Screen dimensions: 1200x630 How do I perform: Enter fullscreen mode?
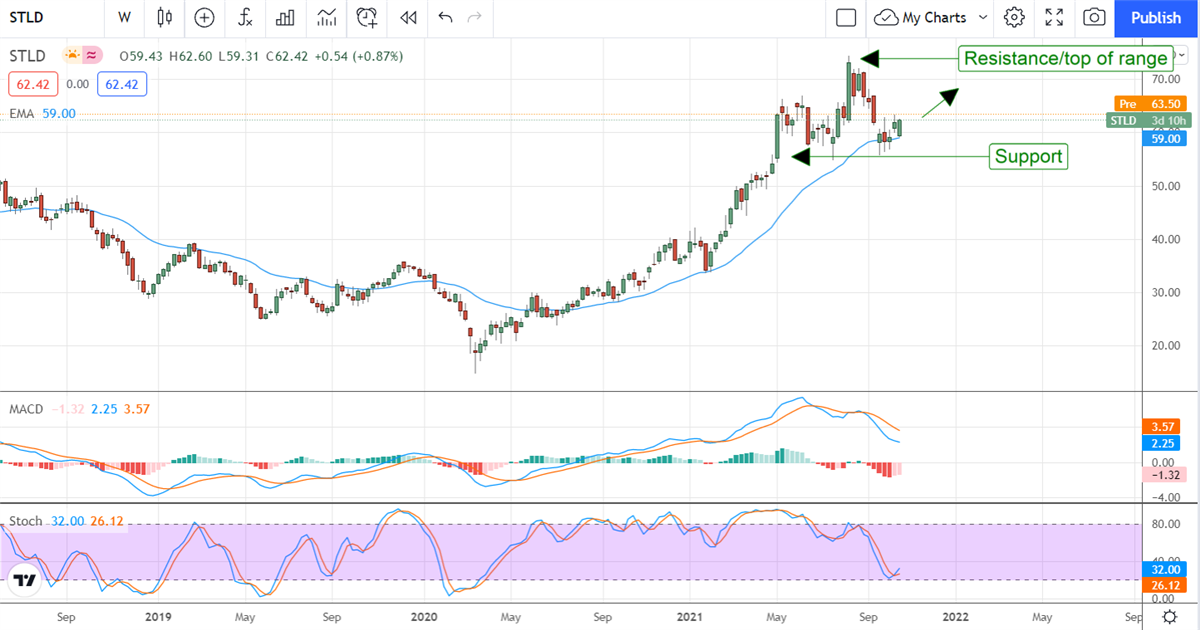click(x=1054, y=17)
